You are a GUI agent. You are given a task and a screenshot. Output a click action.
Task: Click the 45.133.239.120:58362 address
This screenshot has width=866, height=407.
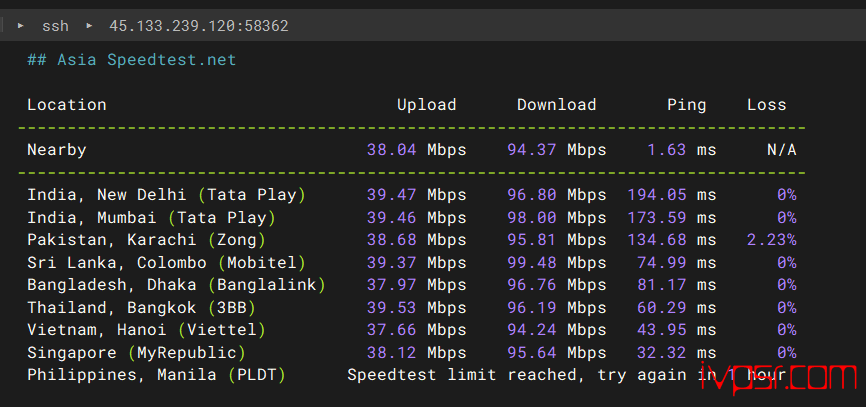[199, 26]
